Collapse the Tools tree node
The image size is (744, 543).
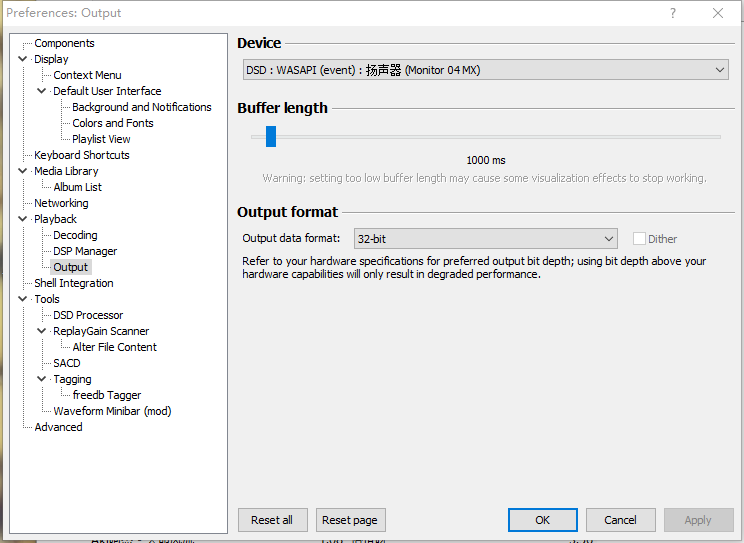tap(23, 299)
